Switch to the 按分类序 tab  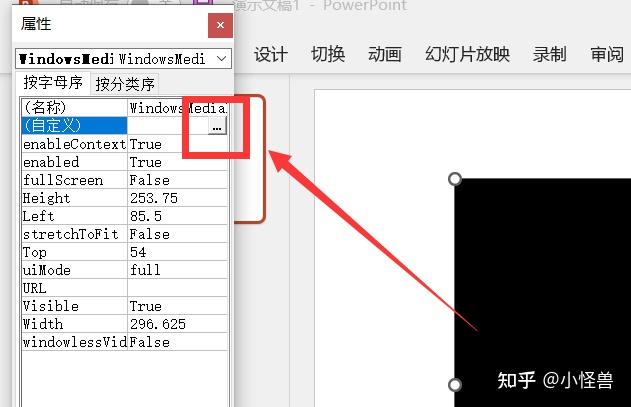click(x=125, y=84)
